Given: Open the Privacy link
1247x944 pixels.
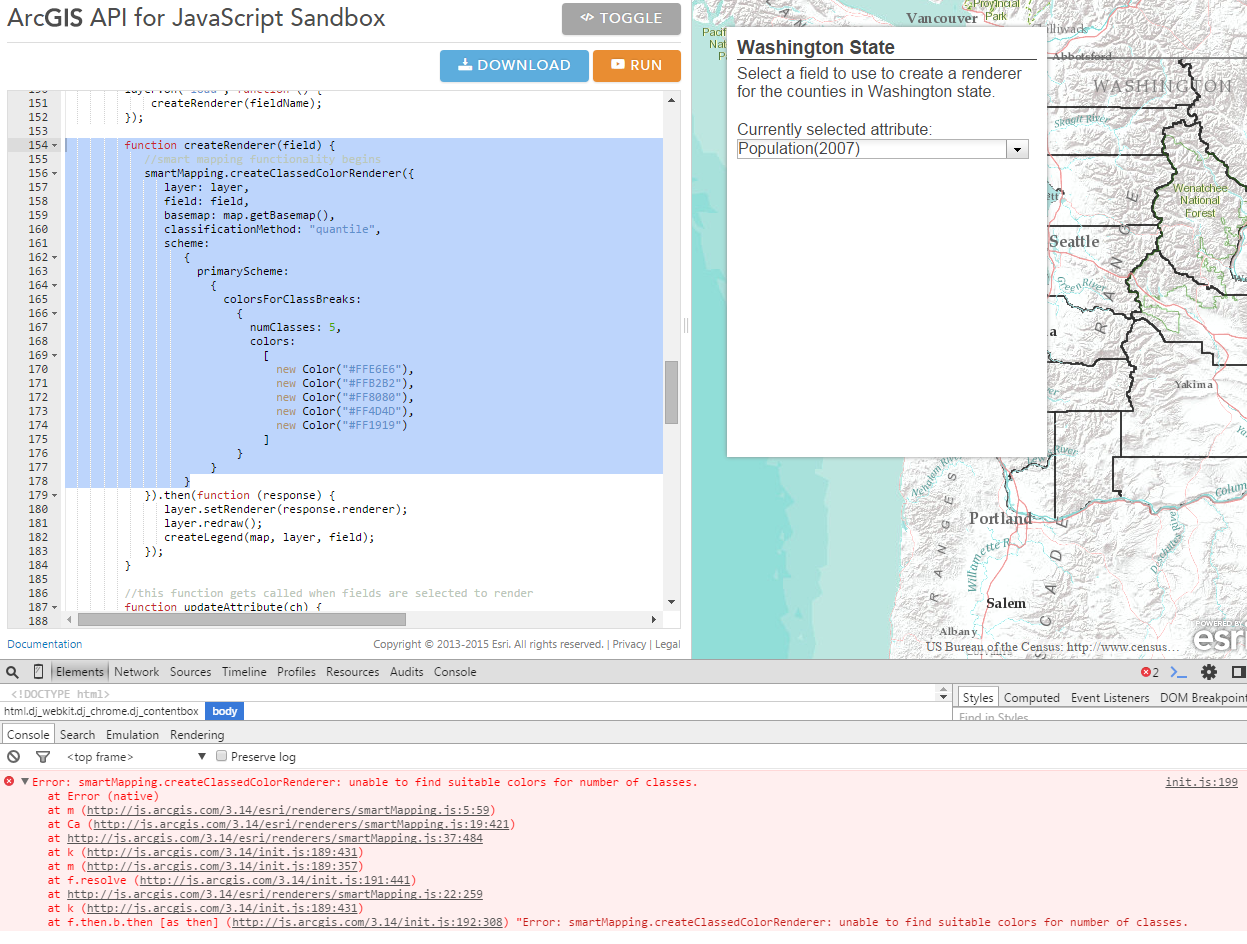Looking at the screenshot, I should click(x=629, y=644).
